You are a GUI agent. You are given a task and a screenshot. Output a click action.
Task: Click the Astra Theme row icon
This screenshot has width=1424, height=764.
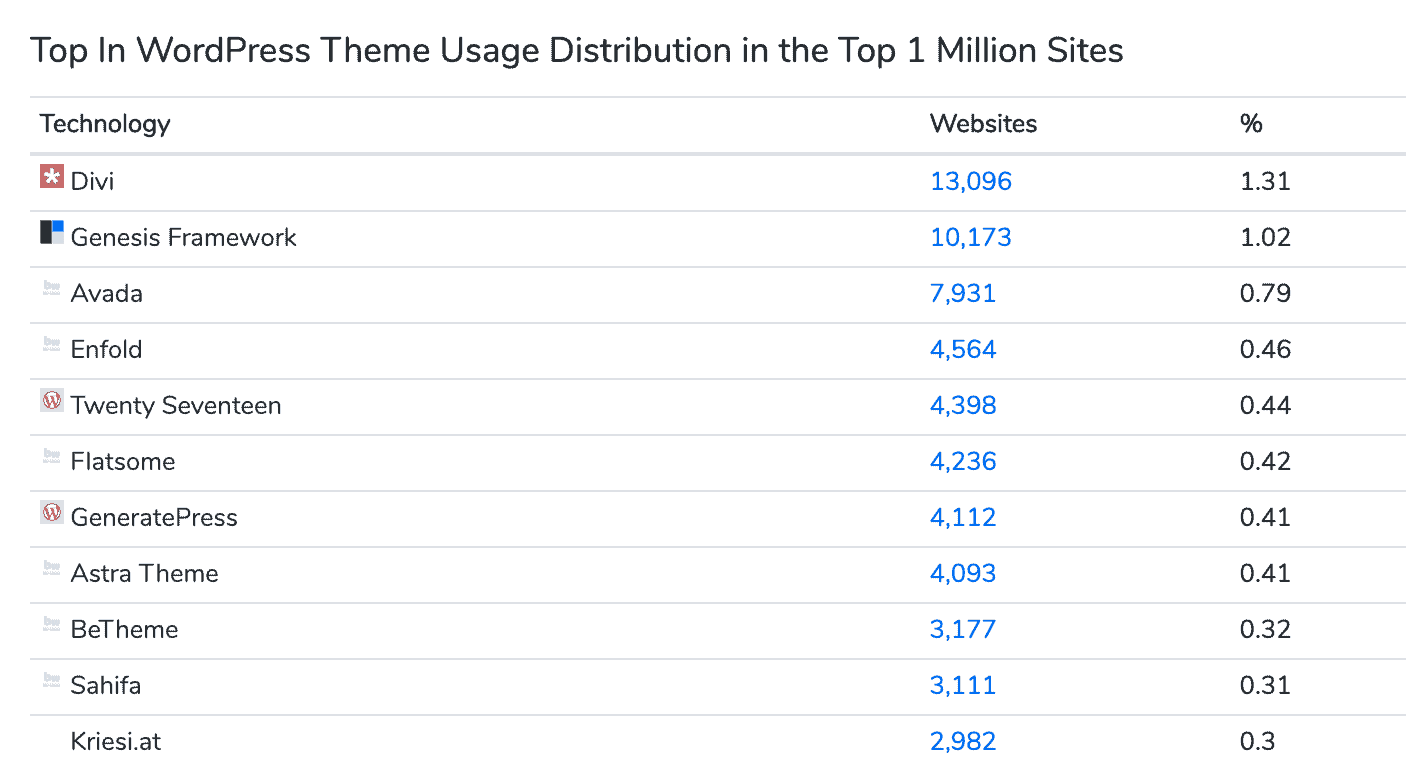pos(52,569)
